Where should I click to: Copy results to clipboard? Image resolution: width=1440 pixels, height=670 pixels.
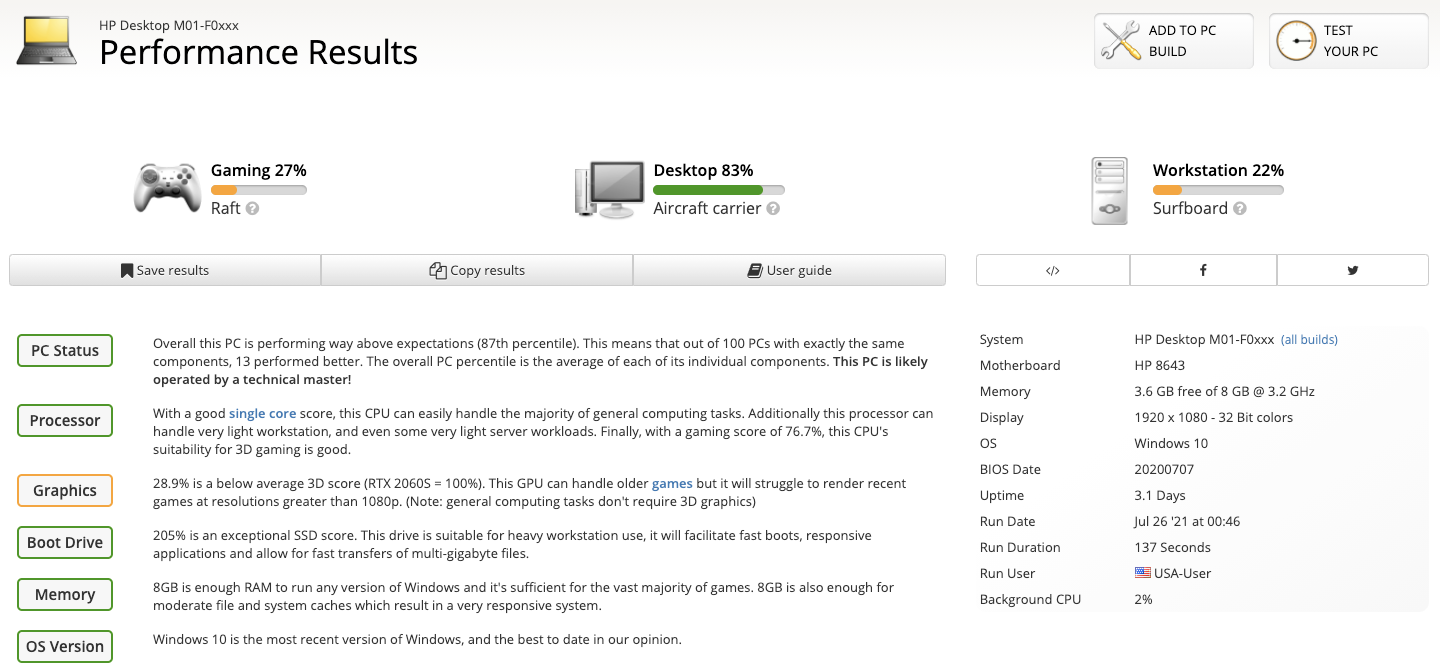pyautogui.click(x=477, y=270)
